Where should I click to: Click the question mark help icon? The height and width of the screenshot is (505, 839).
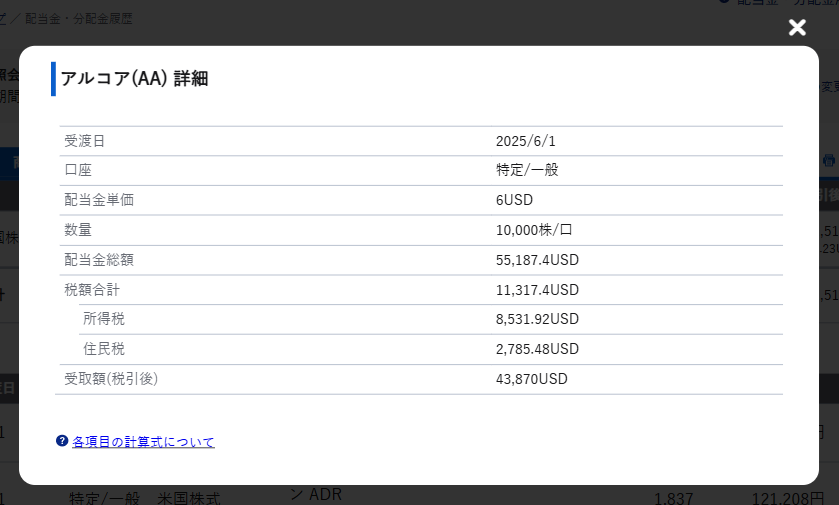tap(62, 441)
